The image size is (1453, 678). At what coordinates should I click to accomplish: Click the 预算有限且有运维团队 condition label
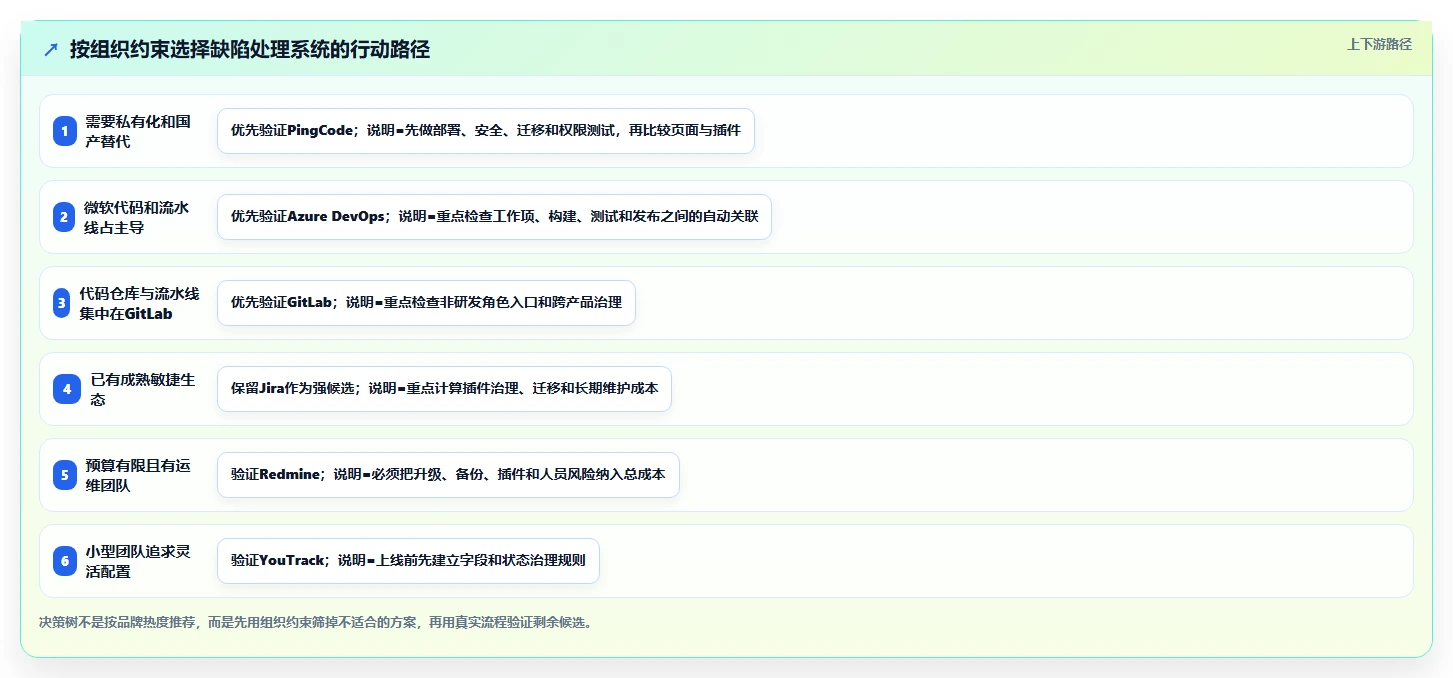[x=138, y=475]
